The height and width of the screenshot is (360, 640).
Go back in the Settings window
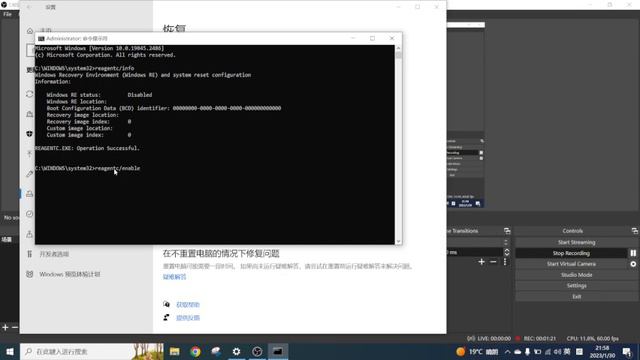click(x=29, y=7)
